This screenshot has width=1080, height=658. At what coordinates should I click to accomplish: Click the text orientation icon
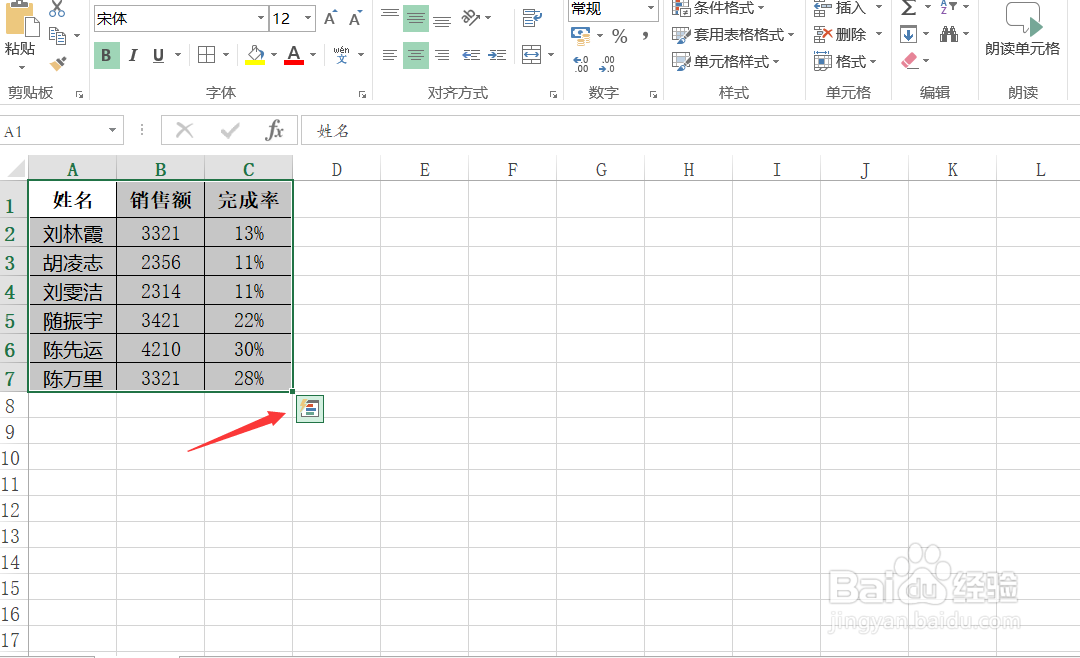click(471, 18)
